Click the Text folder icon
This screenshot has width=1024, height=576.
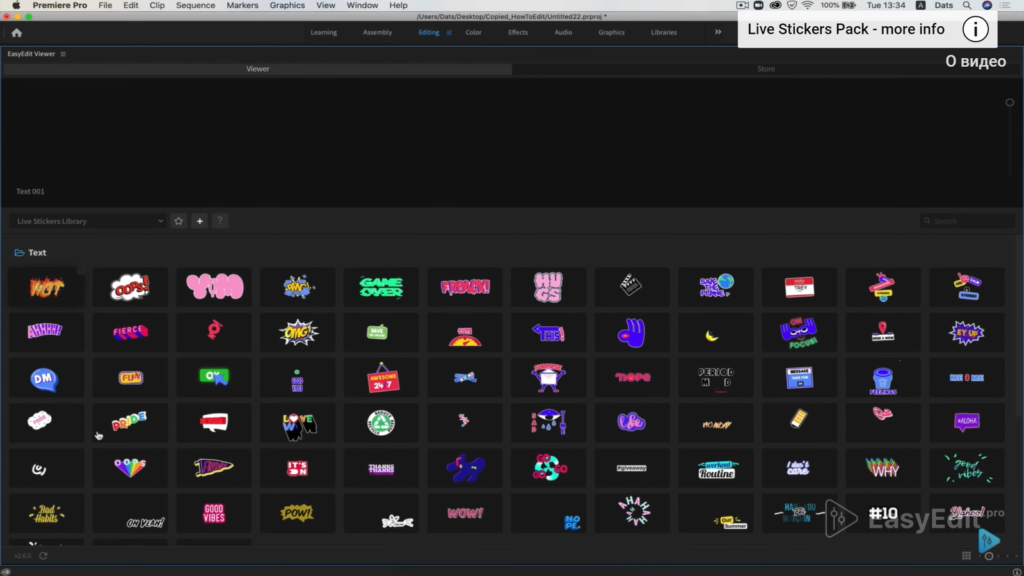coord(20,253)
